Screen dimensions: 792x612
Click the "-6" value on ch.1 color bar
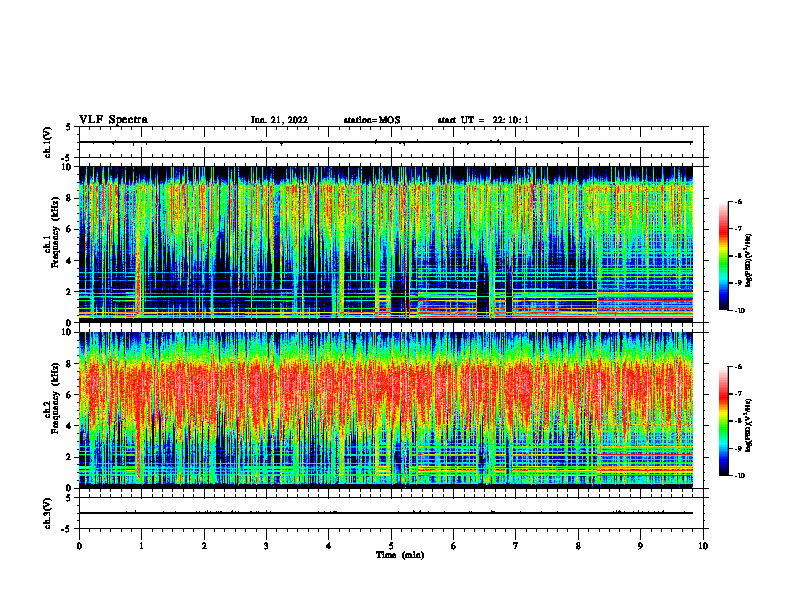(x=739, y=201)
